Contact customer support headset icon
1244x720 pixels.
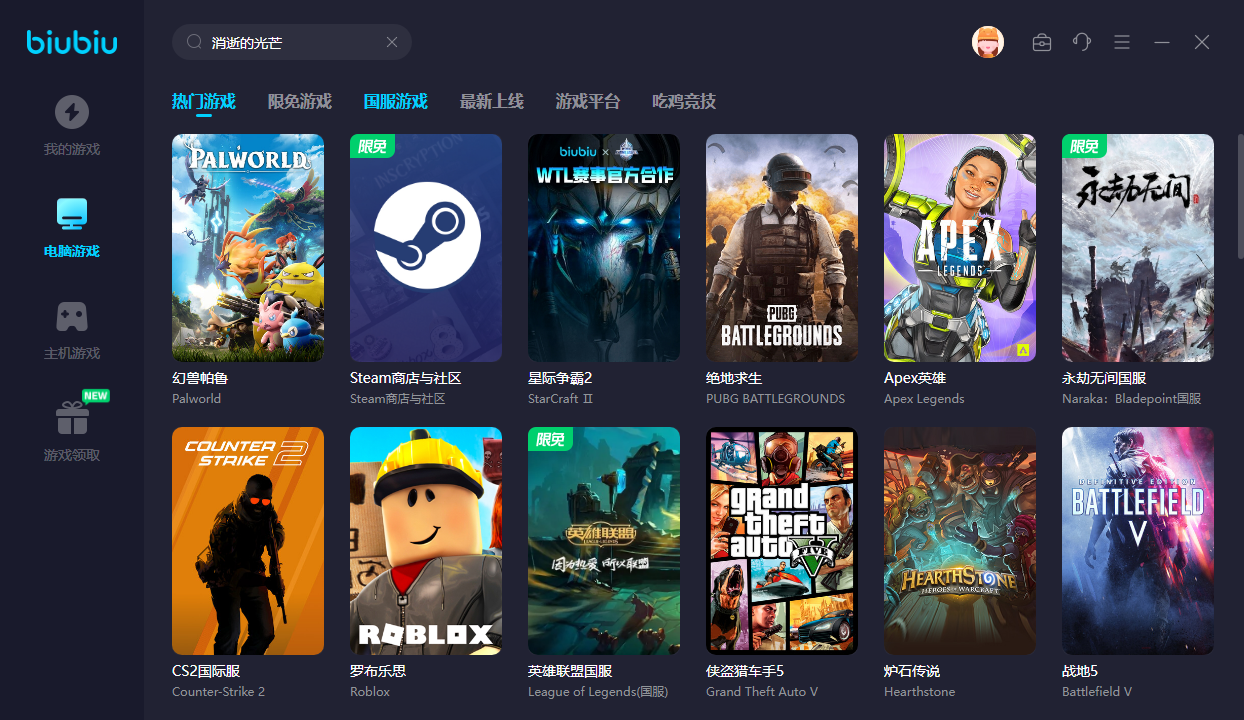coord(1081,42)
